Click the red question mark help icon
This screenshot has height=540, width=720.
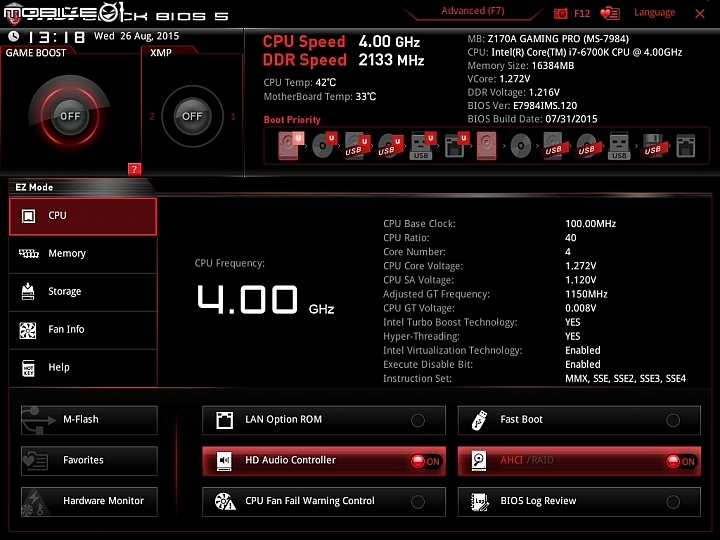tap(134, 169)
